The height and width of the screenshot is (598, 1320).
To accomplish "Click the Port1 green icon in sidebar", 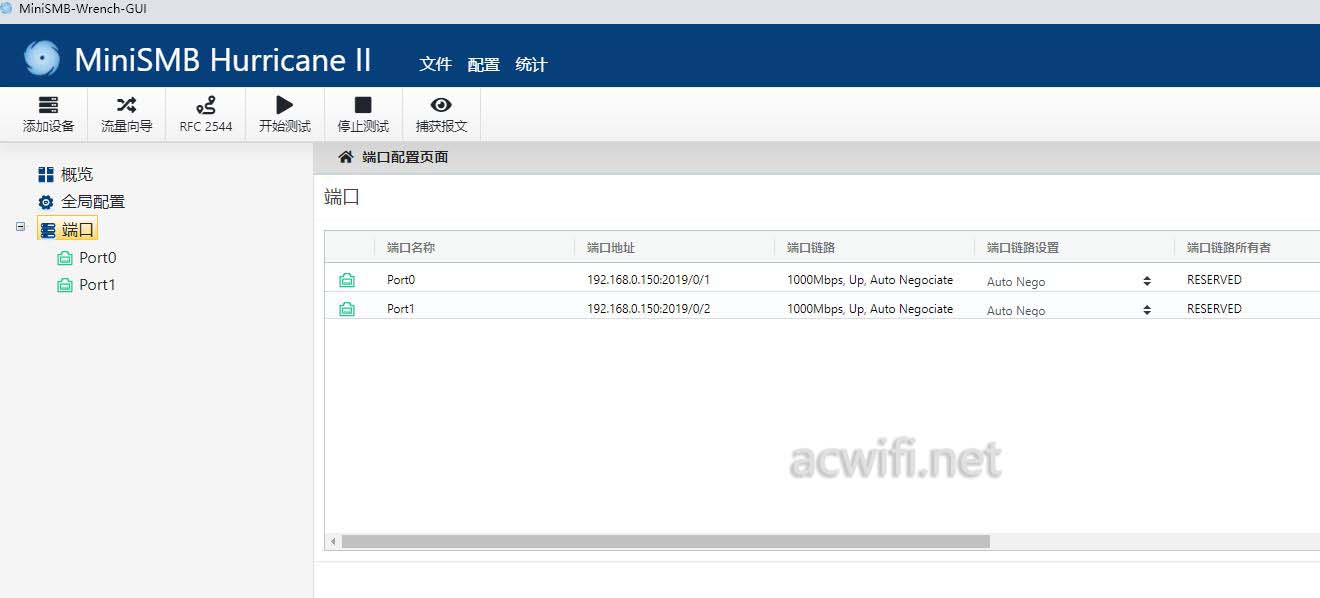I will point(65,285).
